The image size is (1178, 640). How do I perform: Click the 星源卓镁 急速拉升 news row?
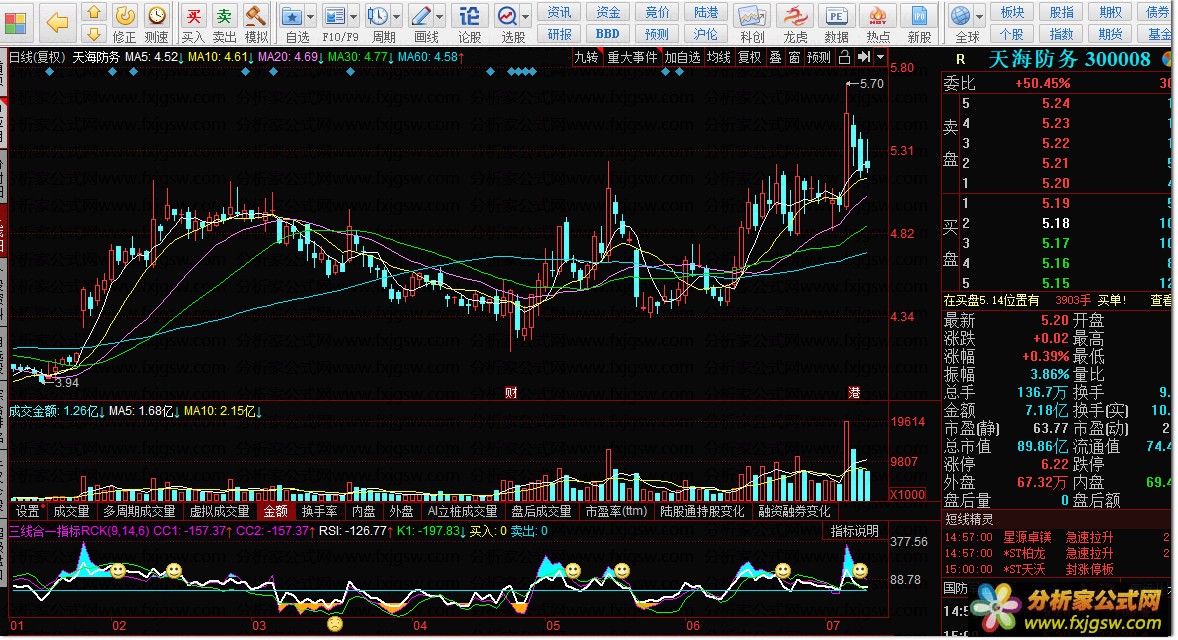point(1056,538)
